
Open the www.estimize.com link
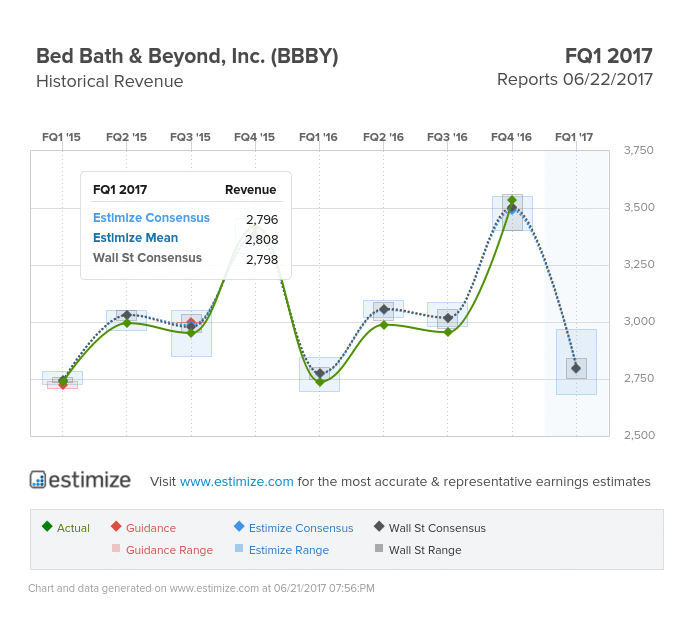tap(236, 481)
